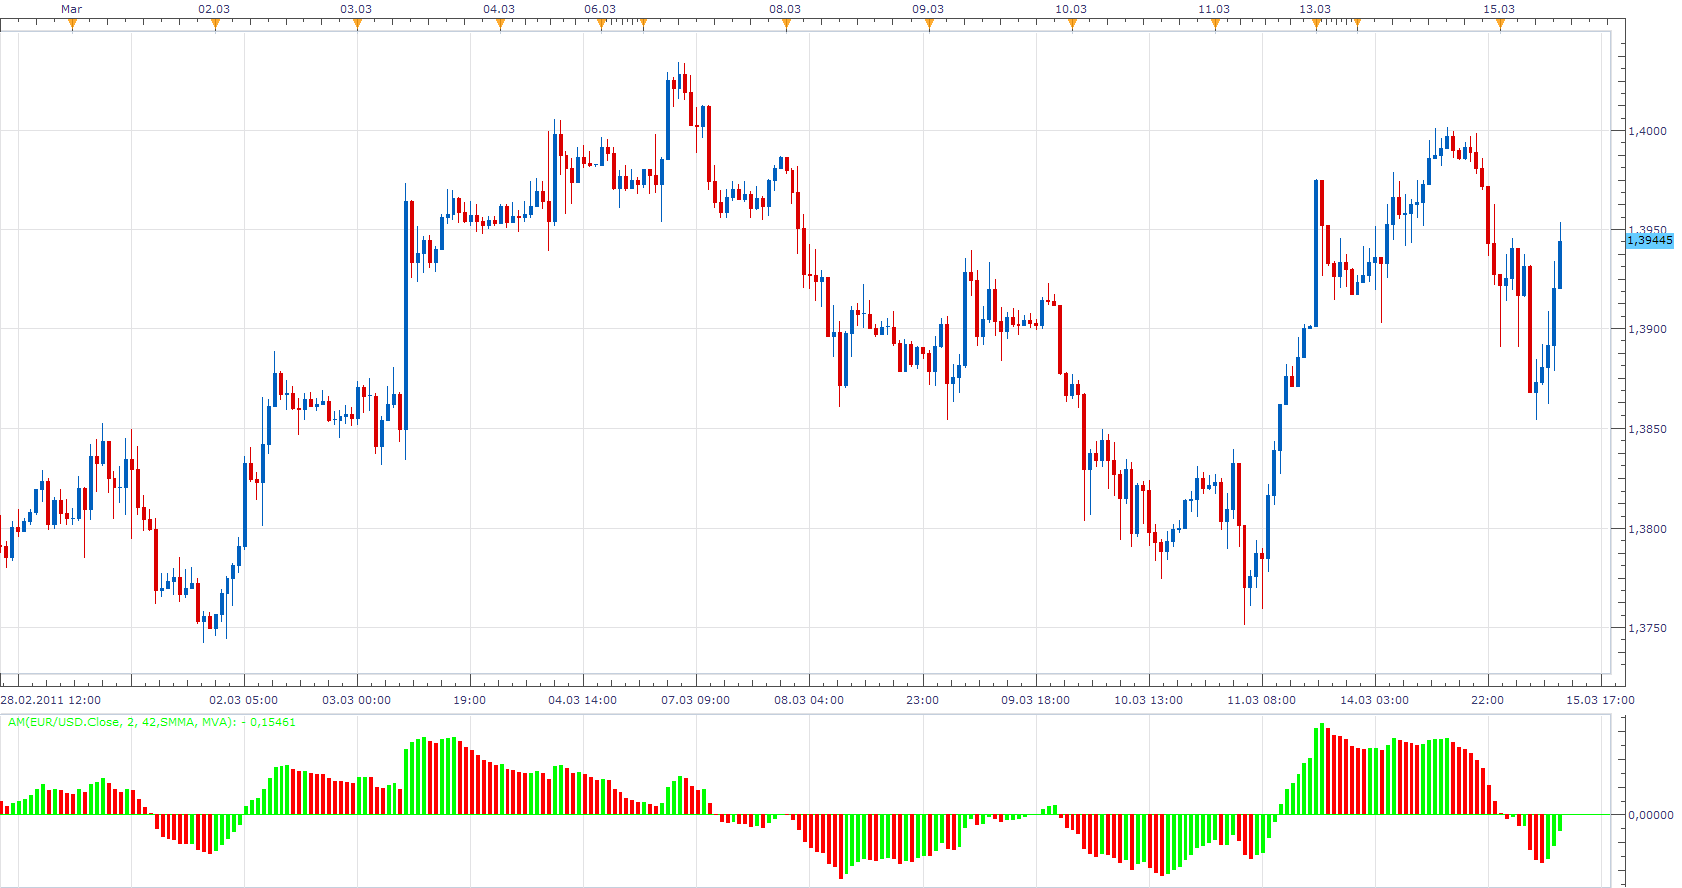Click the 08.03 04:00 time axis label
The width and height of the screenshot is (1682, 888).
pyautogui.click(x=809, y=700)
